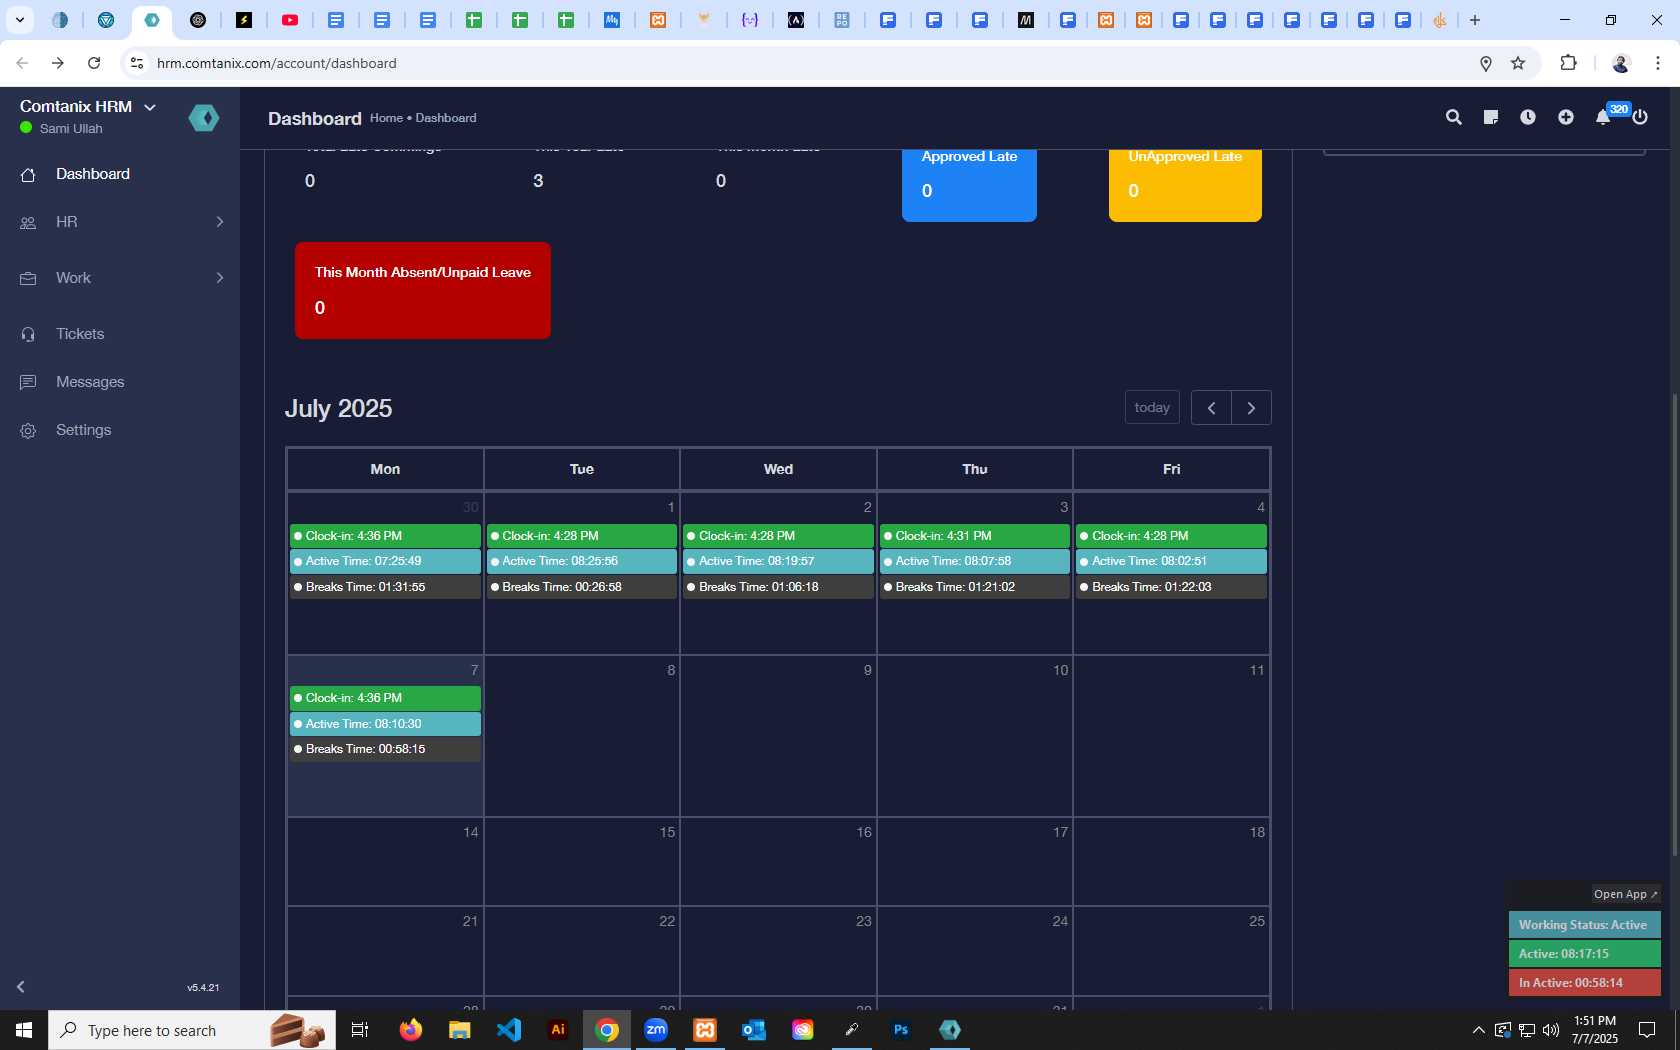Click the In Active: 00:58:14 red bar
Screen dimensions: 1680x1050
1585,983
